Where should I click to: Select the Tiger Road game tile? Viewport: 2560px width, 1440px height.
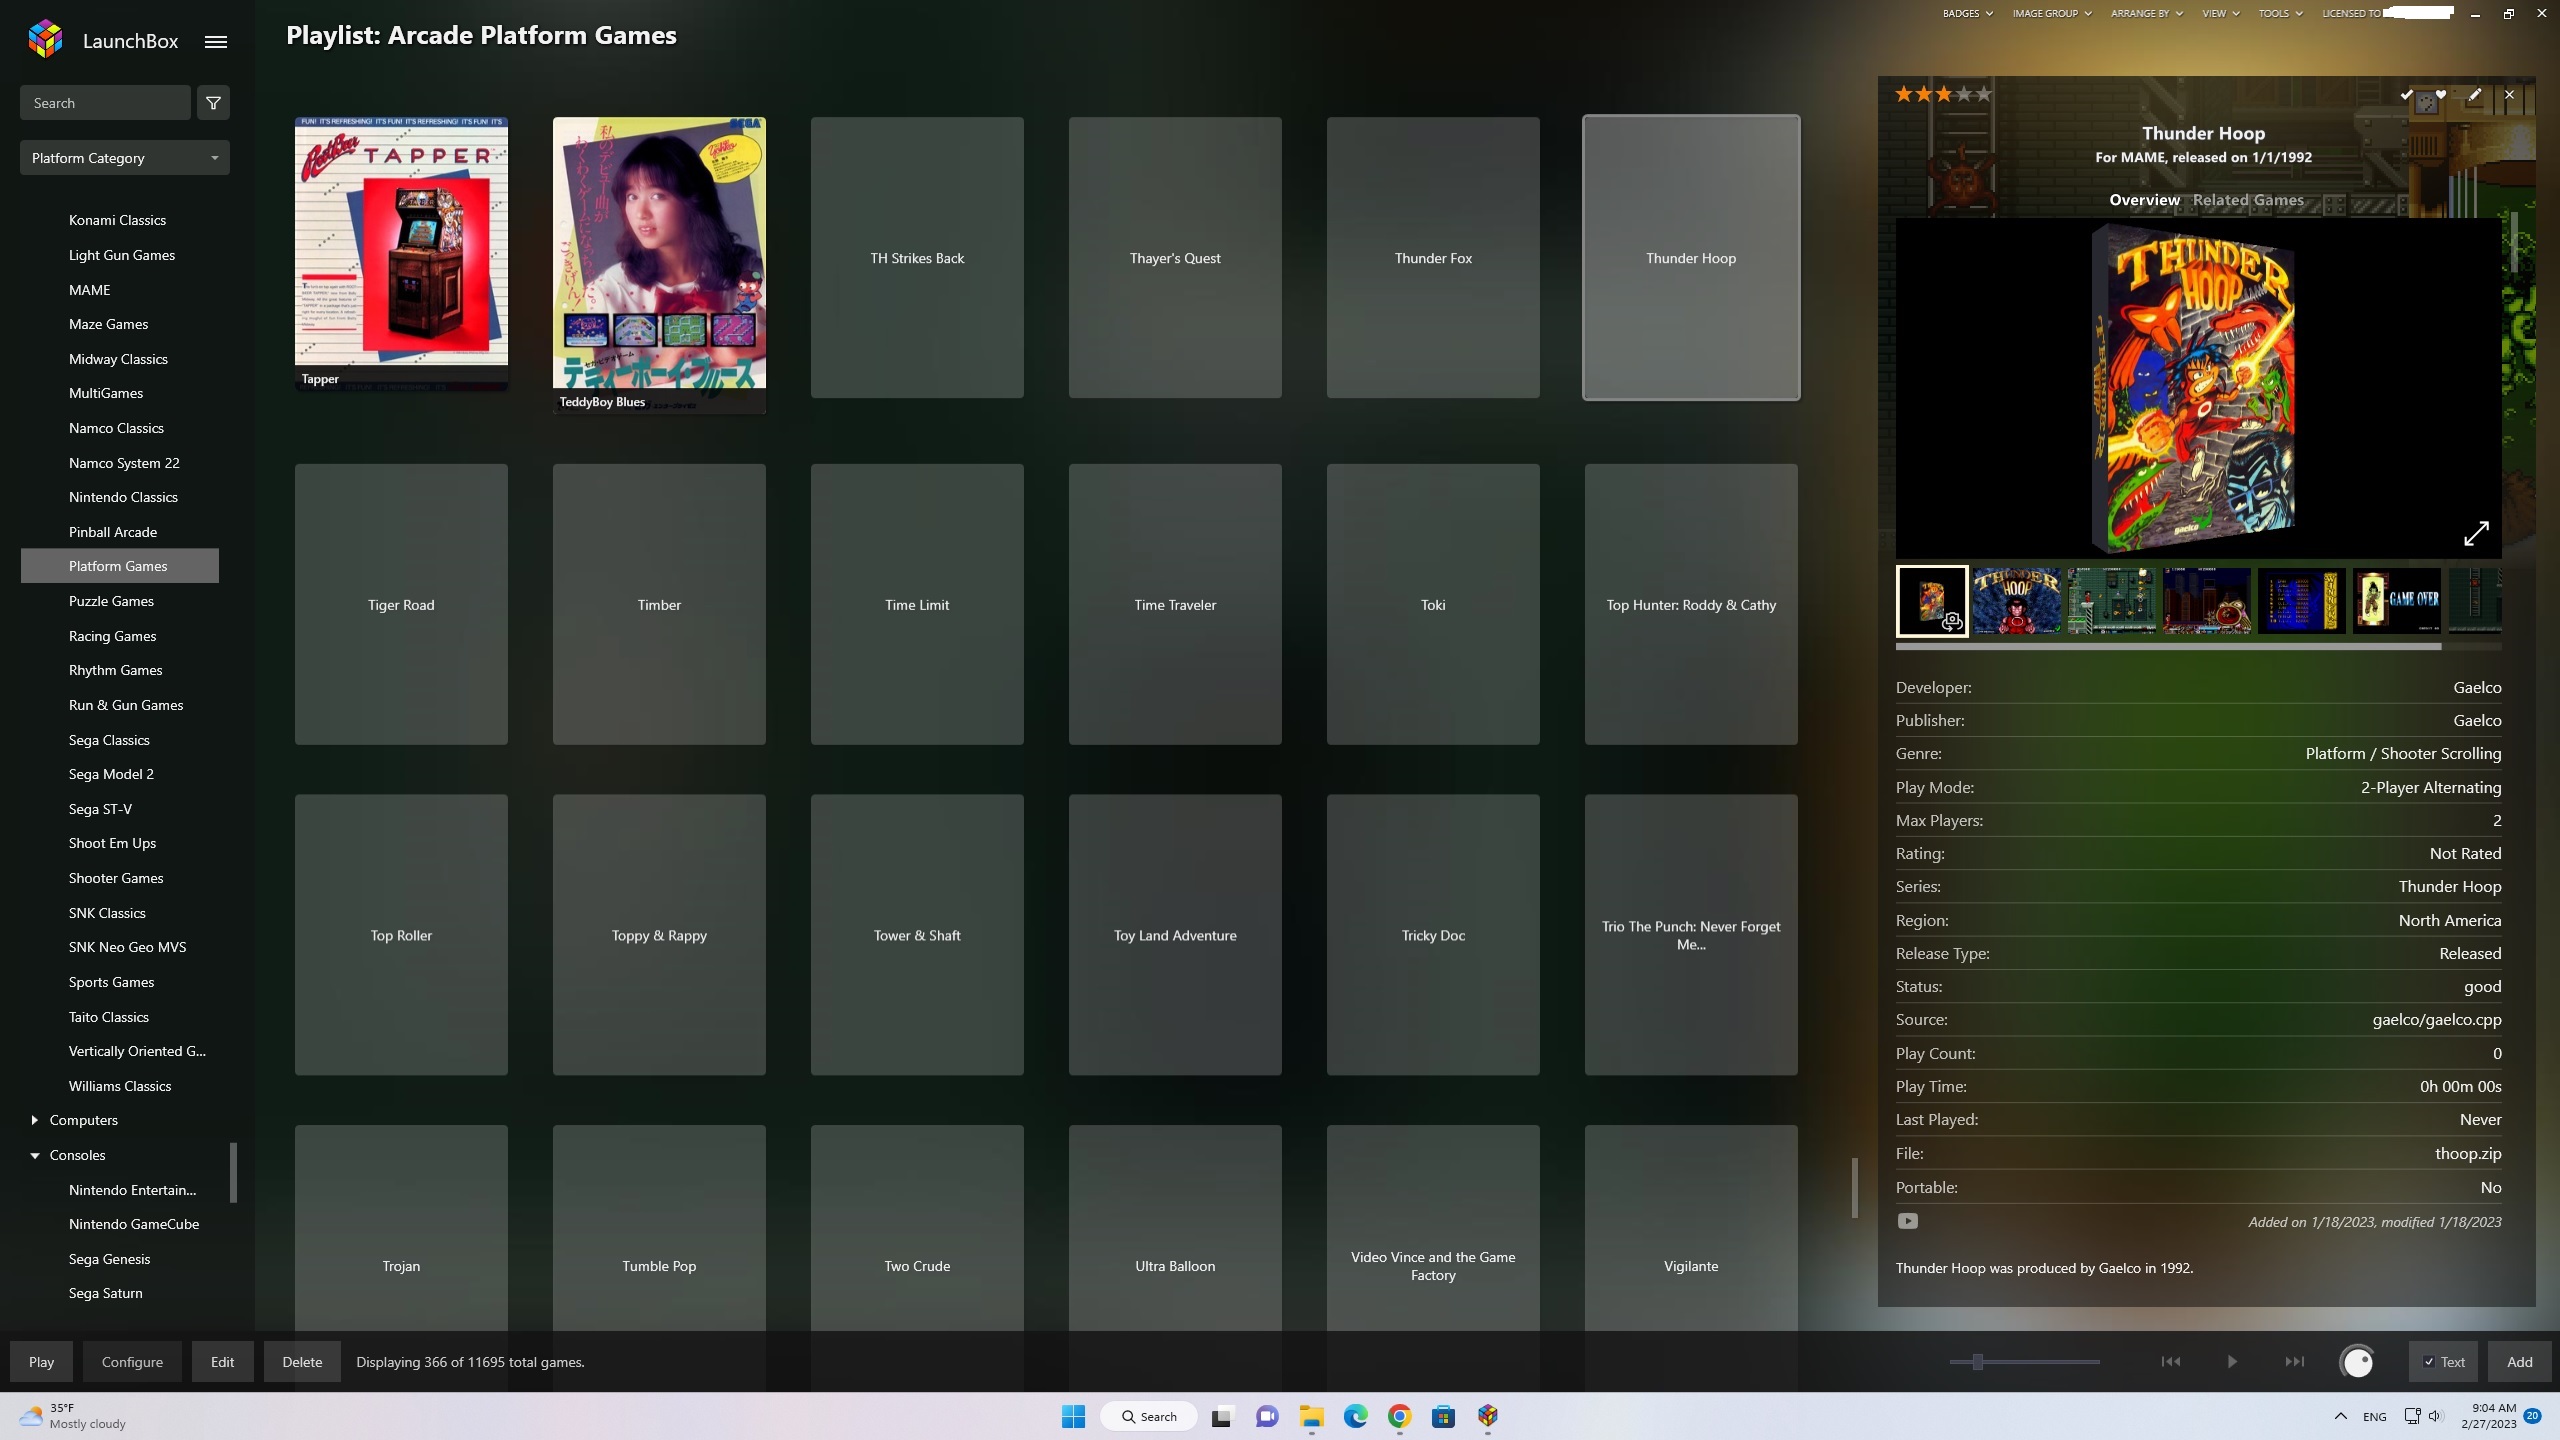coord(401,604)
